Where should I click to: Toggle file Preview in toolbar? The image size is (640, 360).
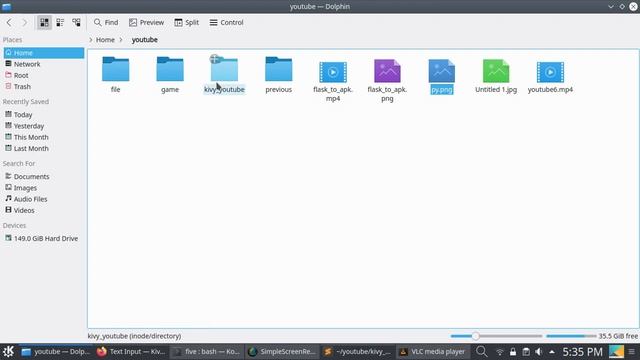tap(147, 22)
